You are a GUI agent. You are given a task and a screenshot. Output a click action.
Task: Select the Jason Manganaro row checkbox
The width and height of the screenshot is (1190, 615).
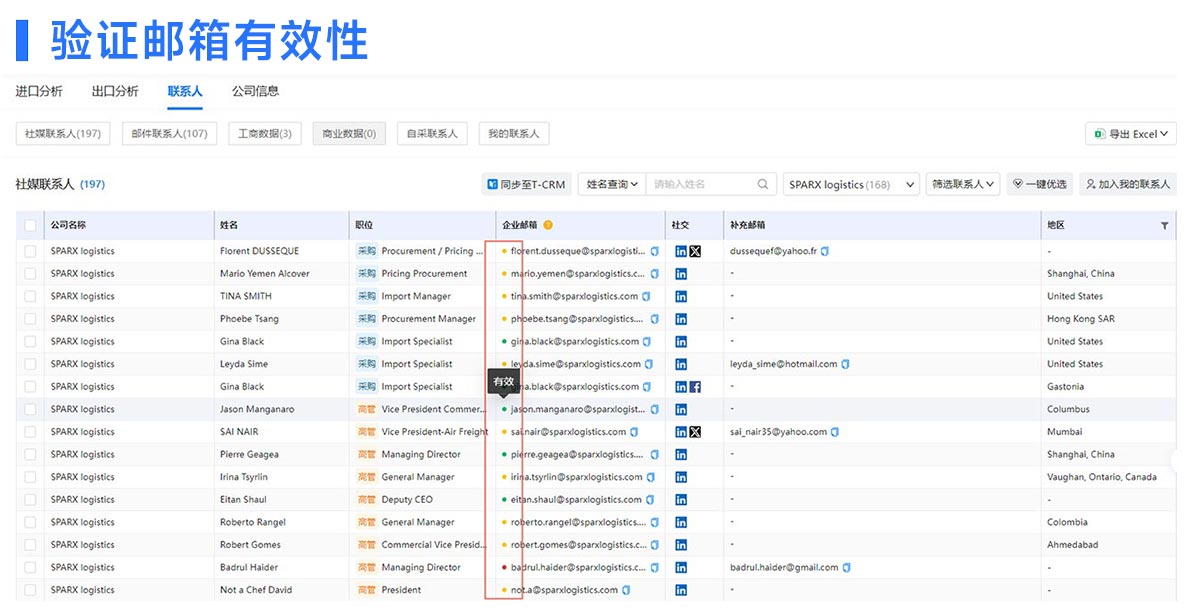30,409
